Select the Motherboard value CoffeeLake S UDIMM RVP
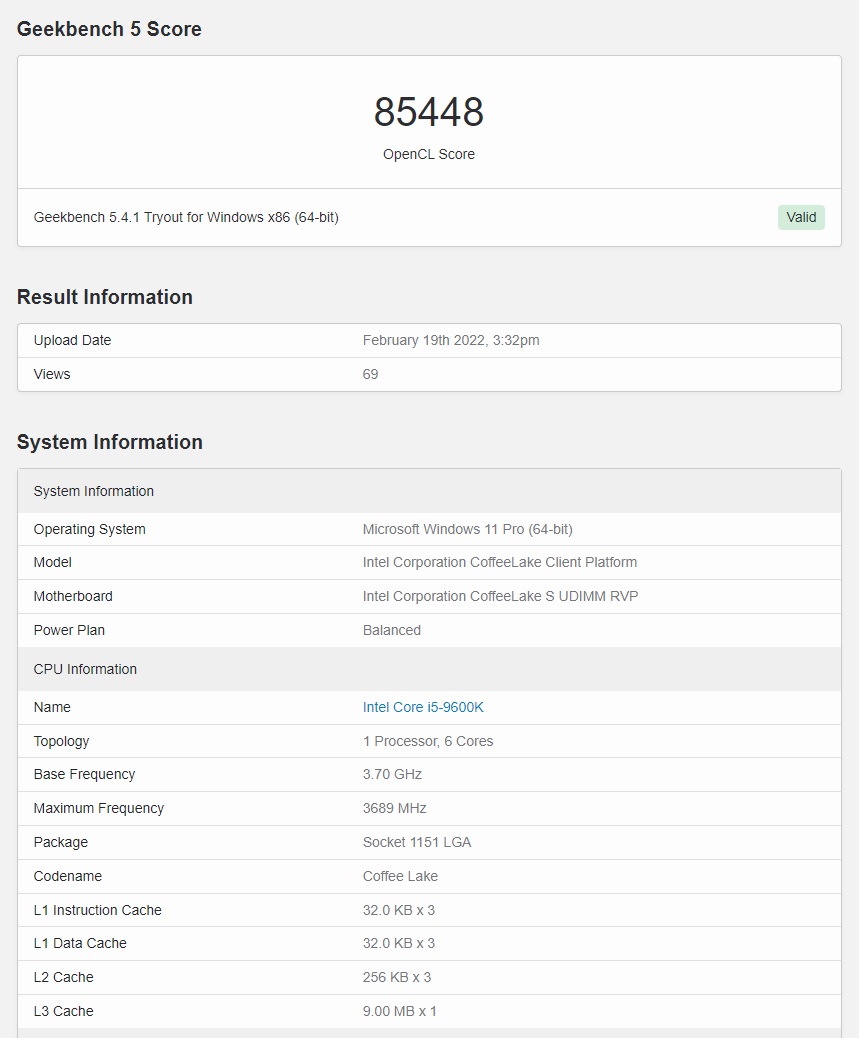The height and width of the screenshot is (1038, 859). (500, 596)
